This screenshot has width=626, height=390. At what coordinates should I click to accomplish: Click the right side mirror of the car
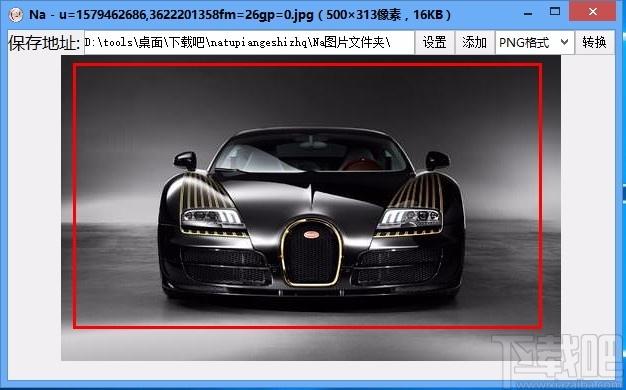437,160
